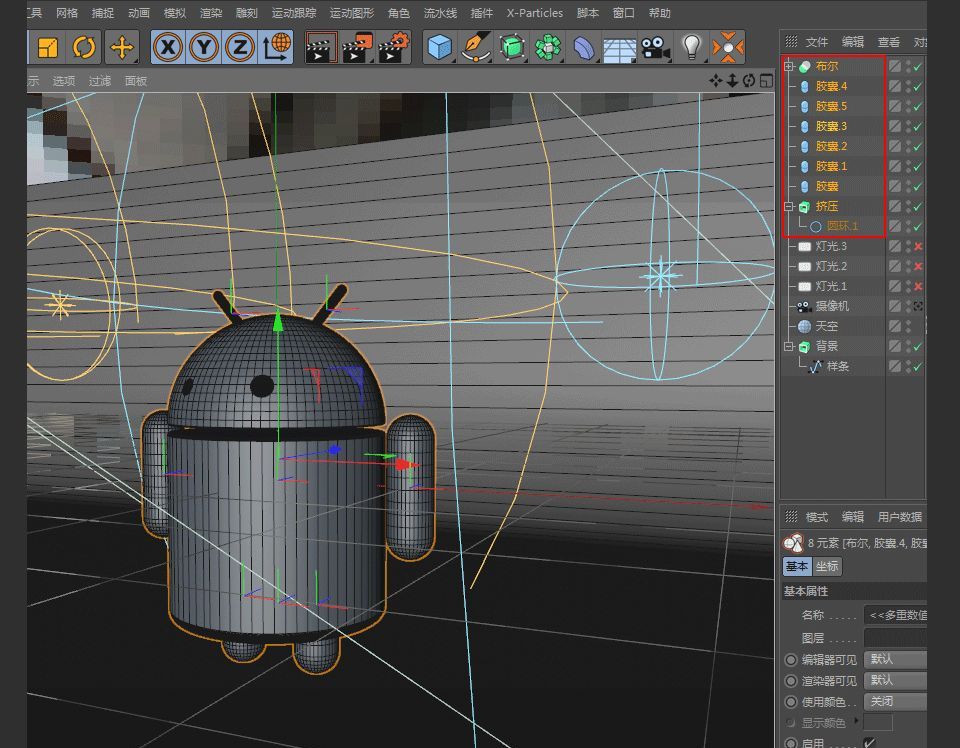Switch to the 坐标 tab
The width and height of the screenshot is (960, 748).
click(827, 566)
